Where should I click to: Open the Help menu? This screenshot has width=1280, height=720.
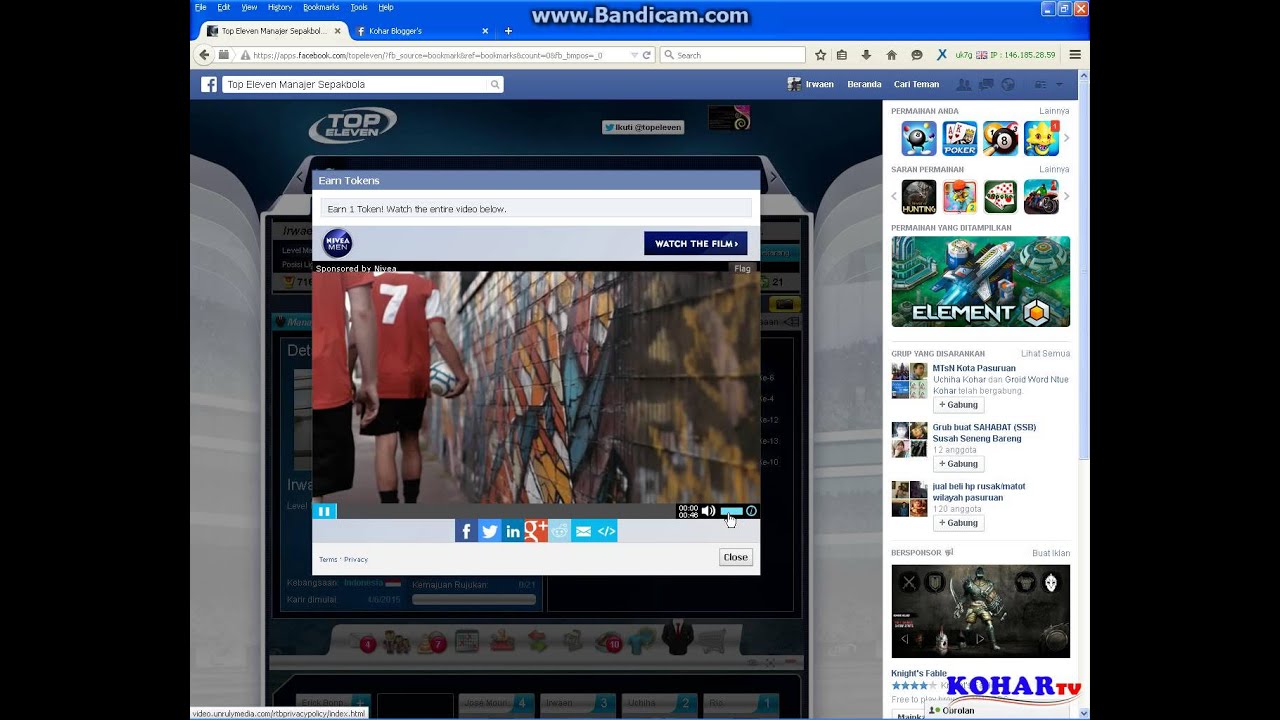coord(386,7)
